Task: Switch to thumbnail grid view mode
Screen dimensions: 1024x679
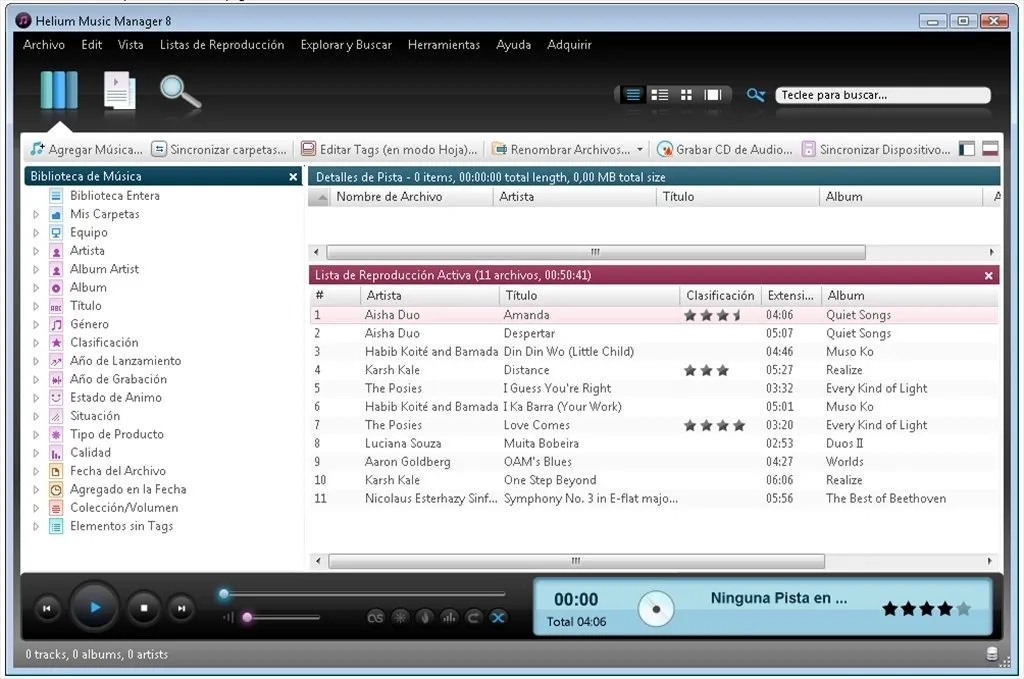Action: point(686,95)
